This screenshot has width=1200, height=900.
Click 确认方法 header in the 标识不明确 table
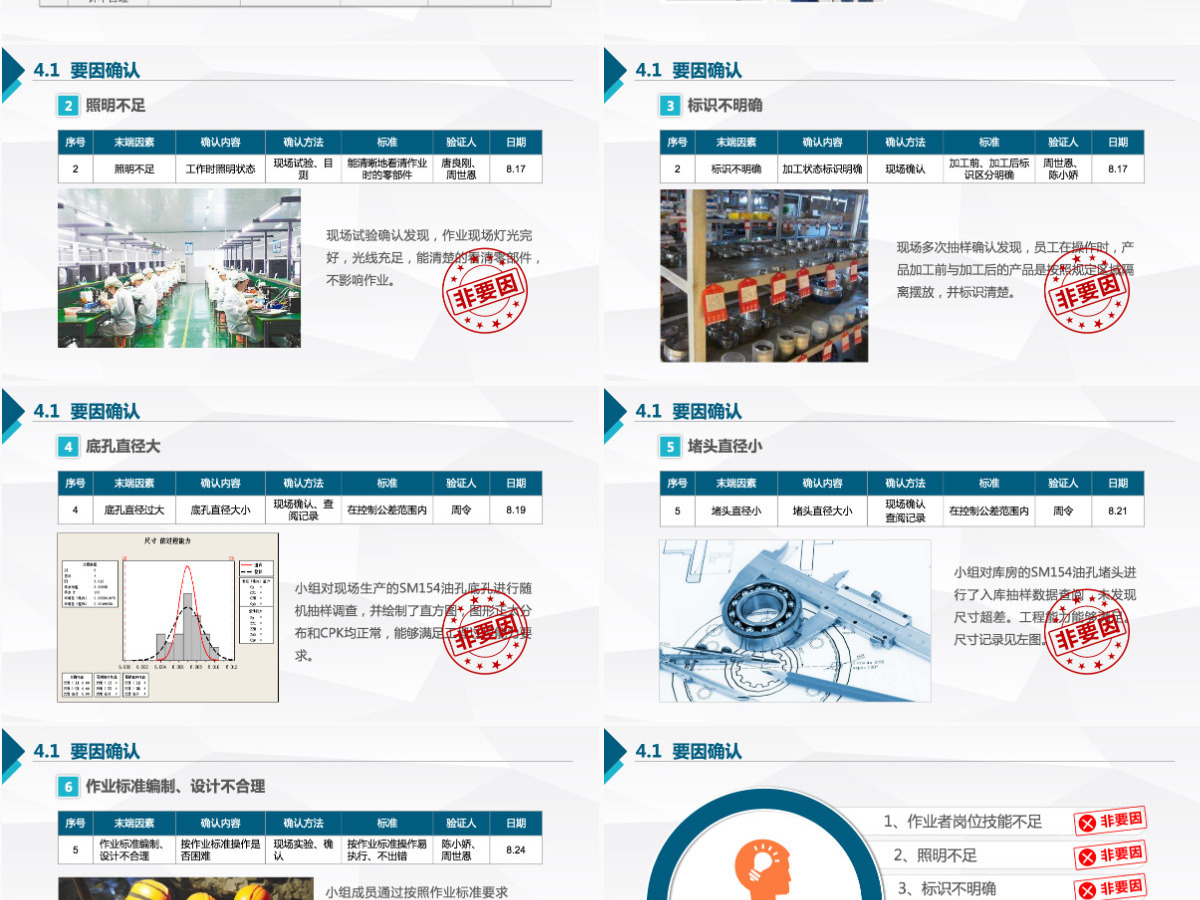pos(905,142)
